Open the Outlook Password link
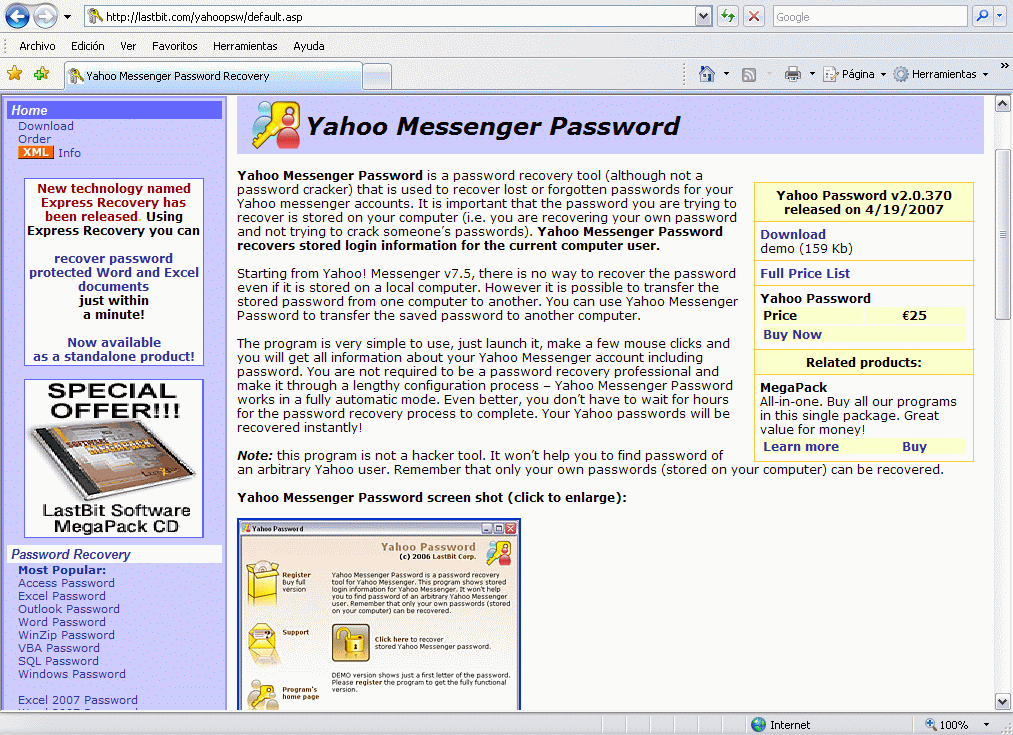The image size is (1013, 735). click(x=69, y=609)
